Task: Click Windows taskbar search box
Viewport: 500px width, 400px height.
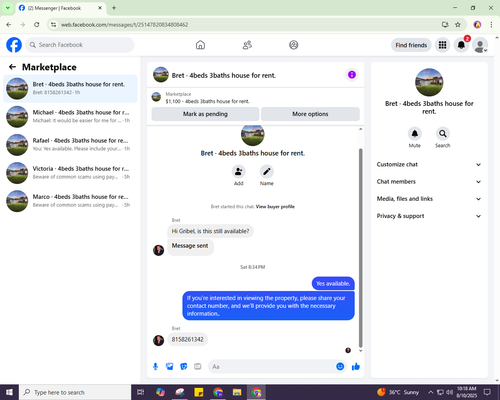Action: pyautogui.click(x=75, y=392)
